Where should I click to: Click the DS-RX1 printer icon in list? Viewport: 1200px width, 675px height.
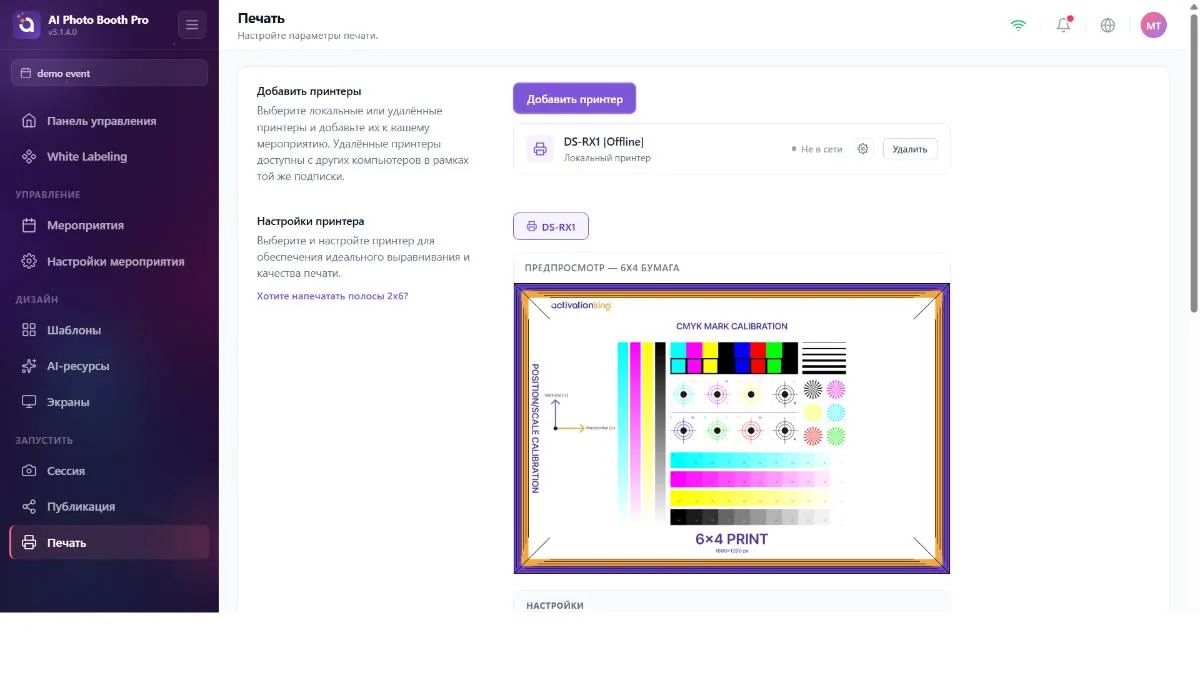pyautogui.click(x=540, y=149)
